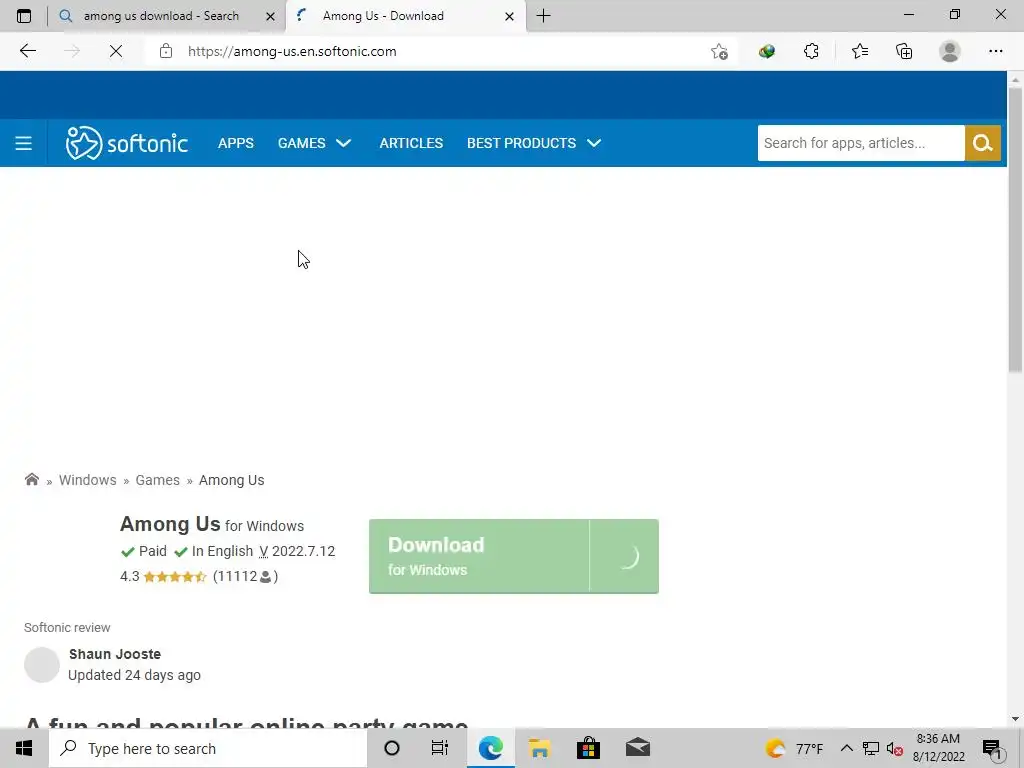This screenshot has width=1024, height=768.
Task: Open the Windows breadcrumb link
Action: [x=88, y=480]
